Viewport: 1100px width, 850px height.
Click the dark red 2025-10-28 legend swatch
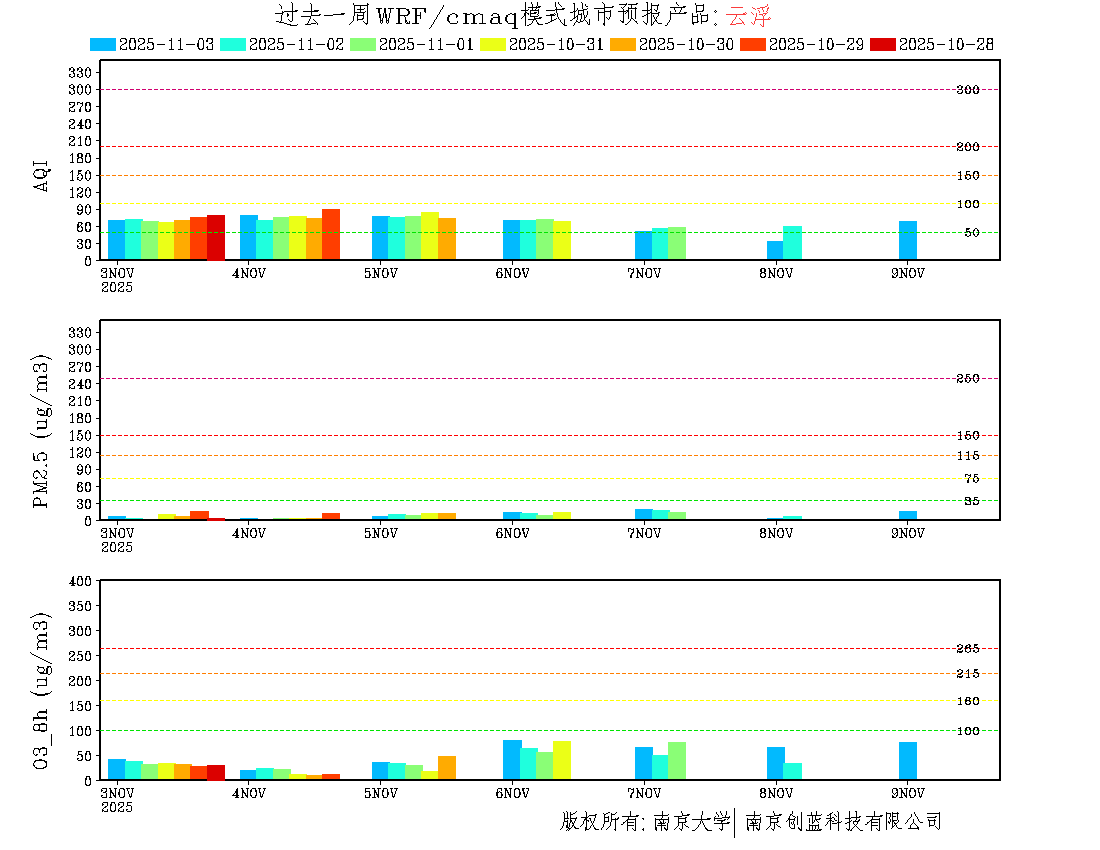tap(883, 44)
